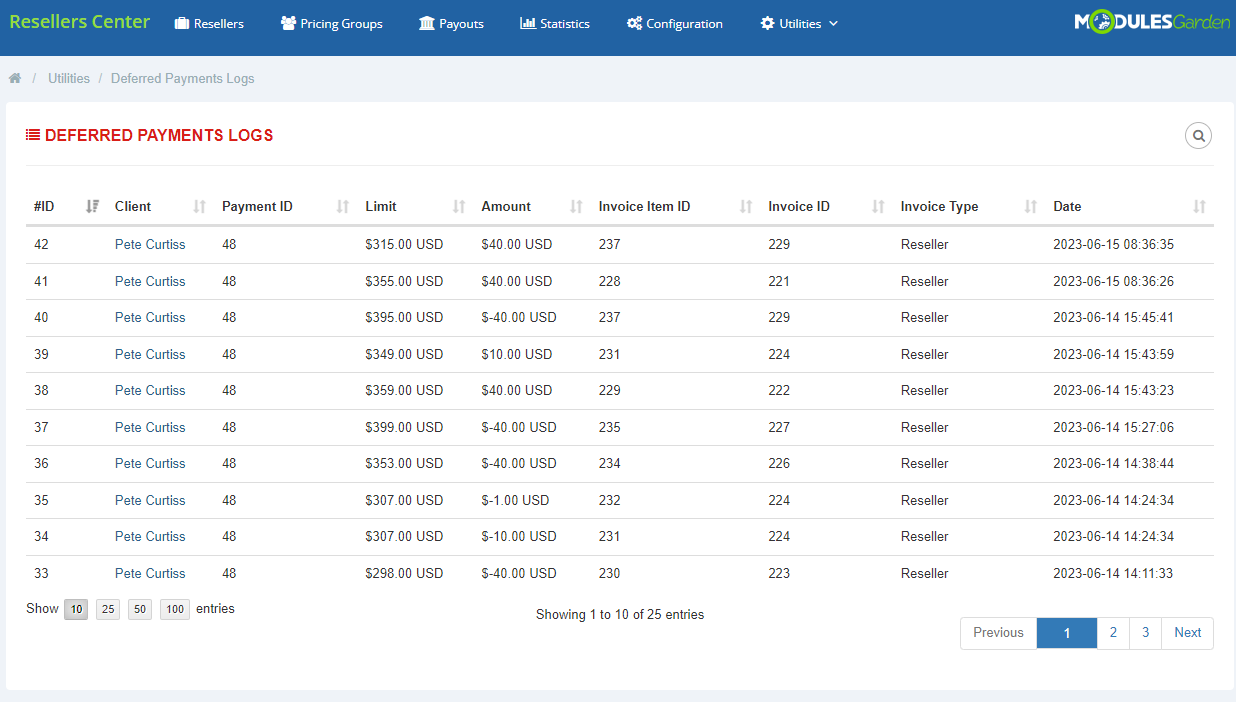Select the $10.00 USD amount cell
The height and width of the screenshot is (702, 1236).
pyautogui.click(x=516, y=354)
